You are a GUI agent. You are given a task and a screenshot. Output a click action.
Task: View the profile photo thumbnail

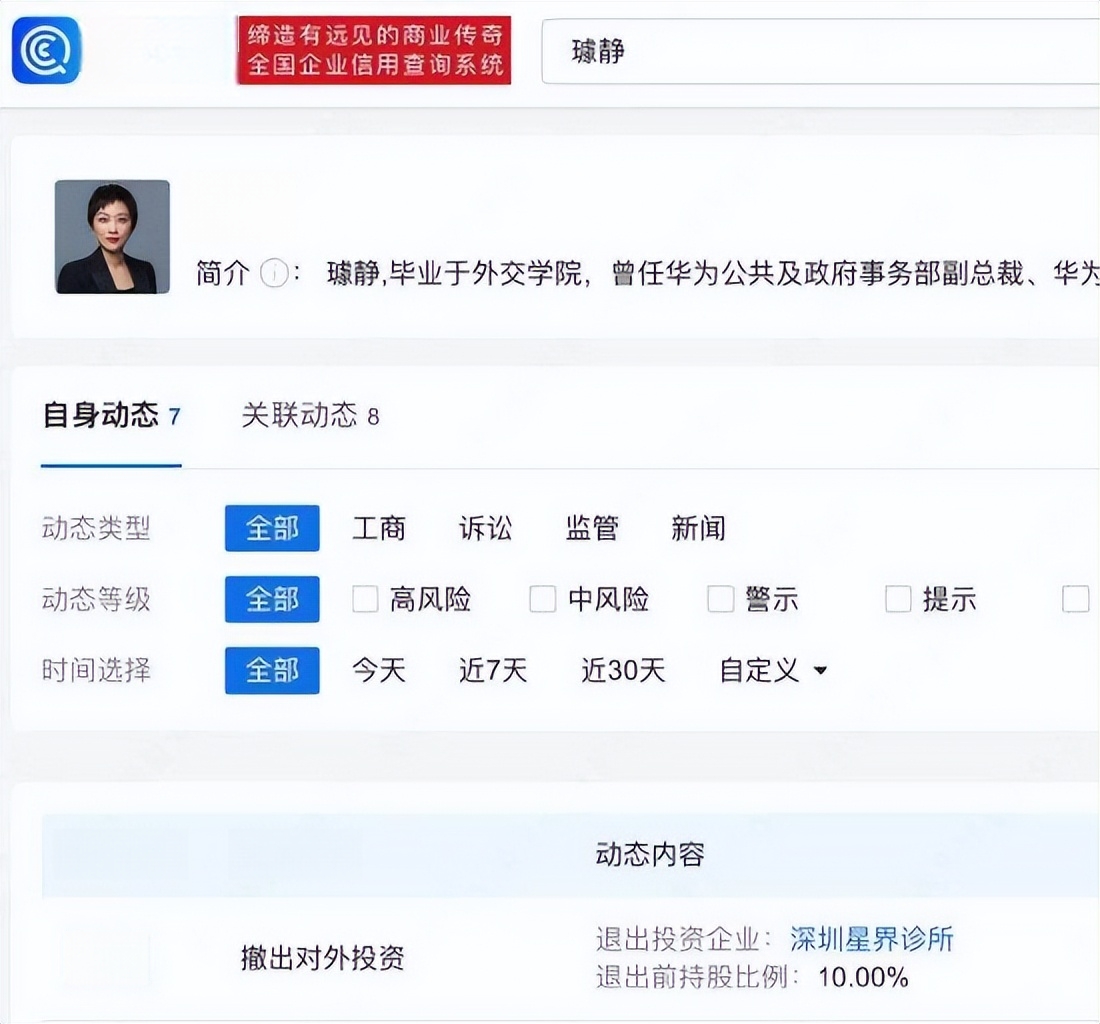112,236
